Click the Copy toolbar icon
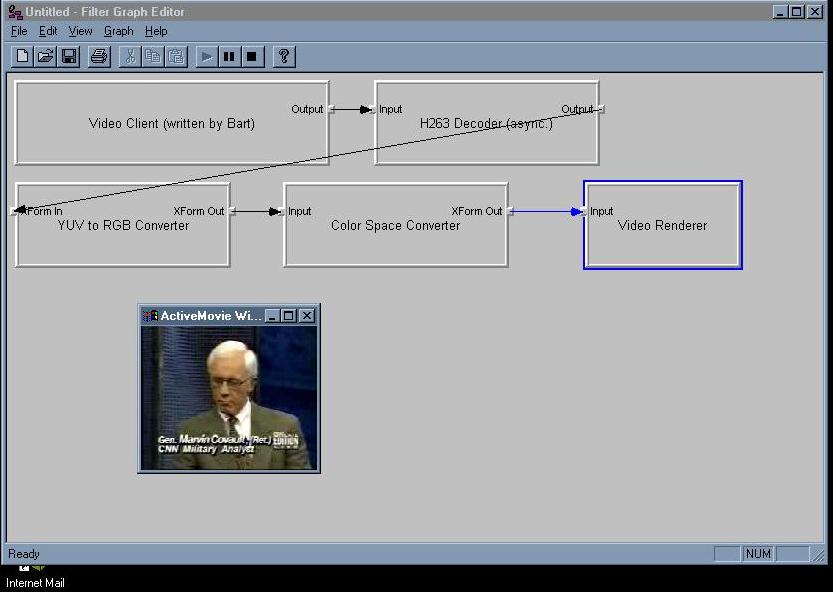The height and width of the screenshot is (592, 833). coord(153,56)
